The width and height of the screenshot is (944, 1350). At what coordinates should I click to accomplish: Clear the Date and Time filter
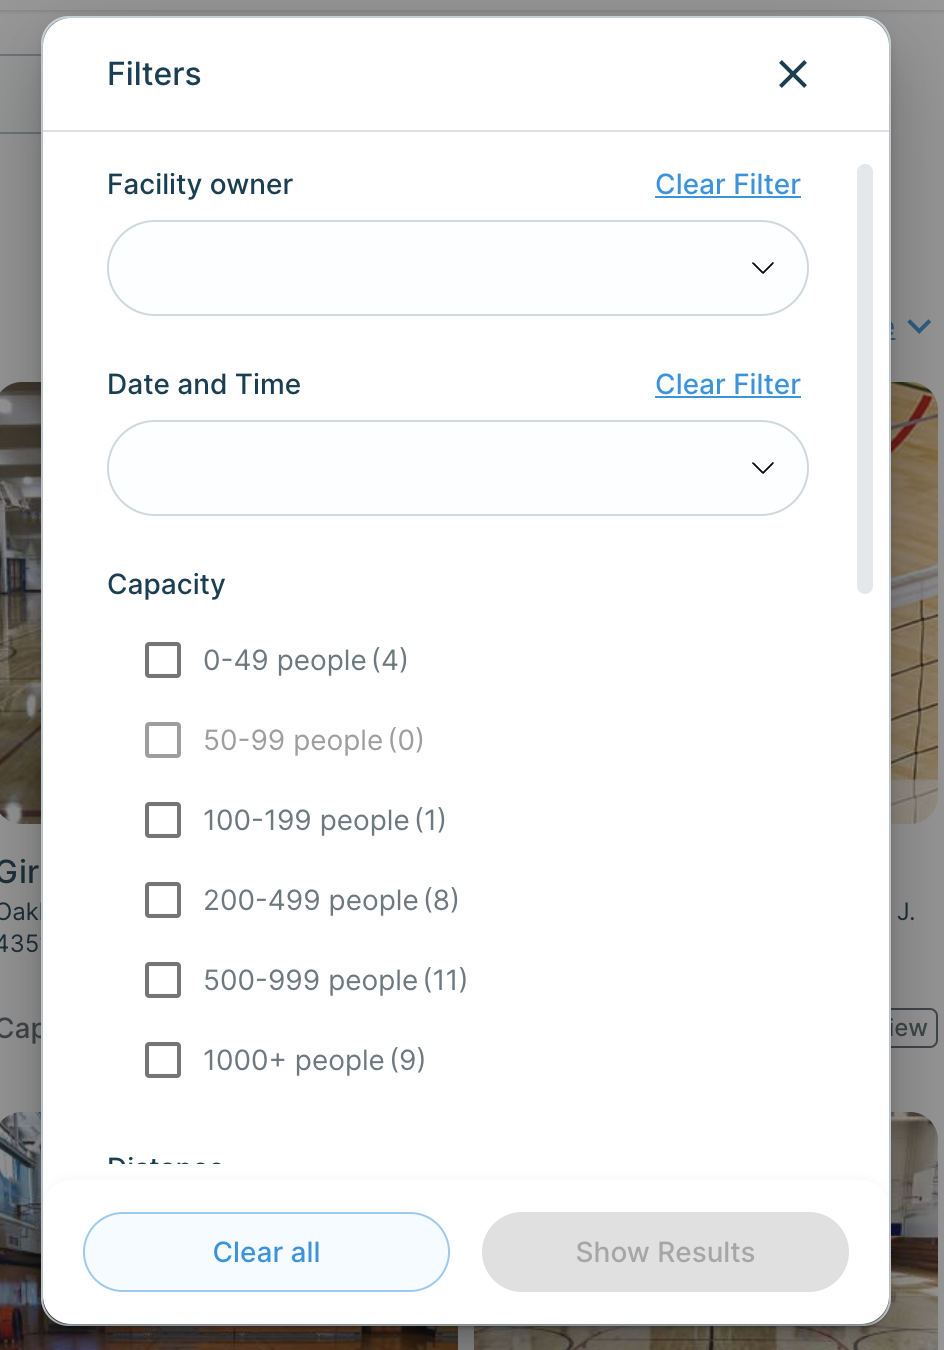[728, 384]
